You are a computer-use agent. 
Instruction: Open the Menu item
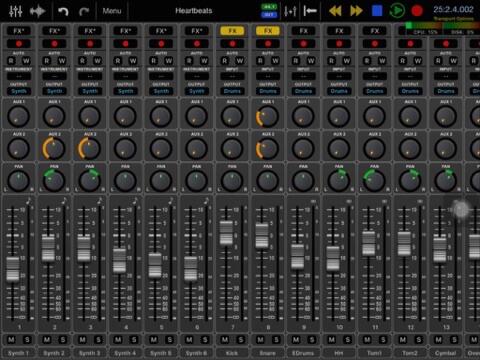(x=112, y=11)
